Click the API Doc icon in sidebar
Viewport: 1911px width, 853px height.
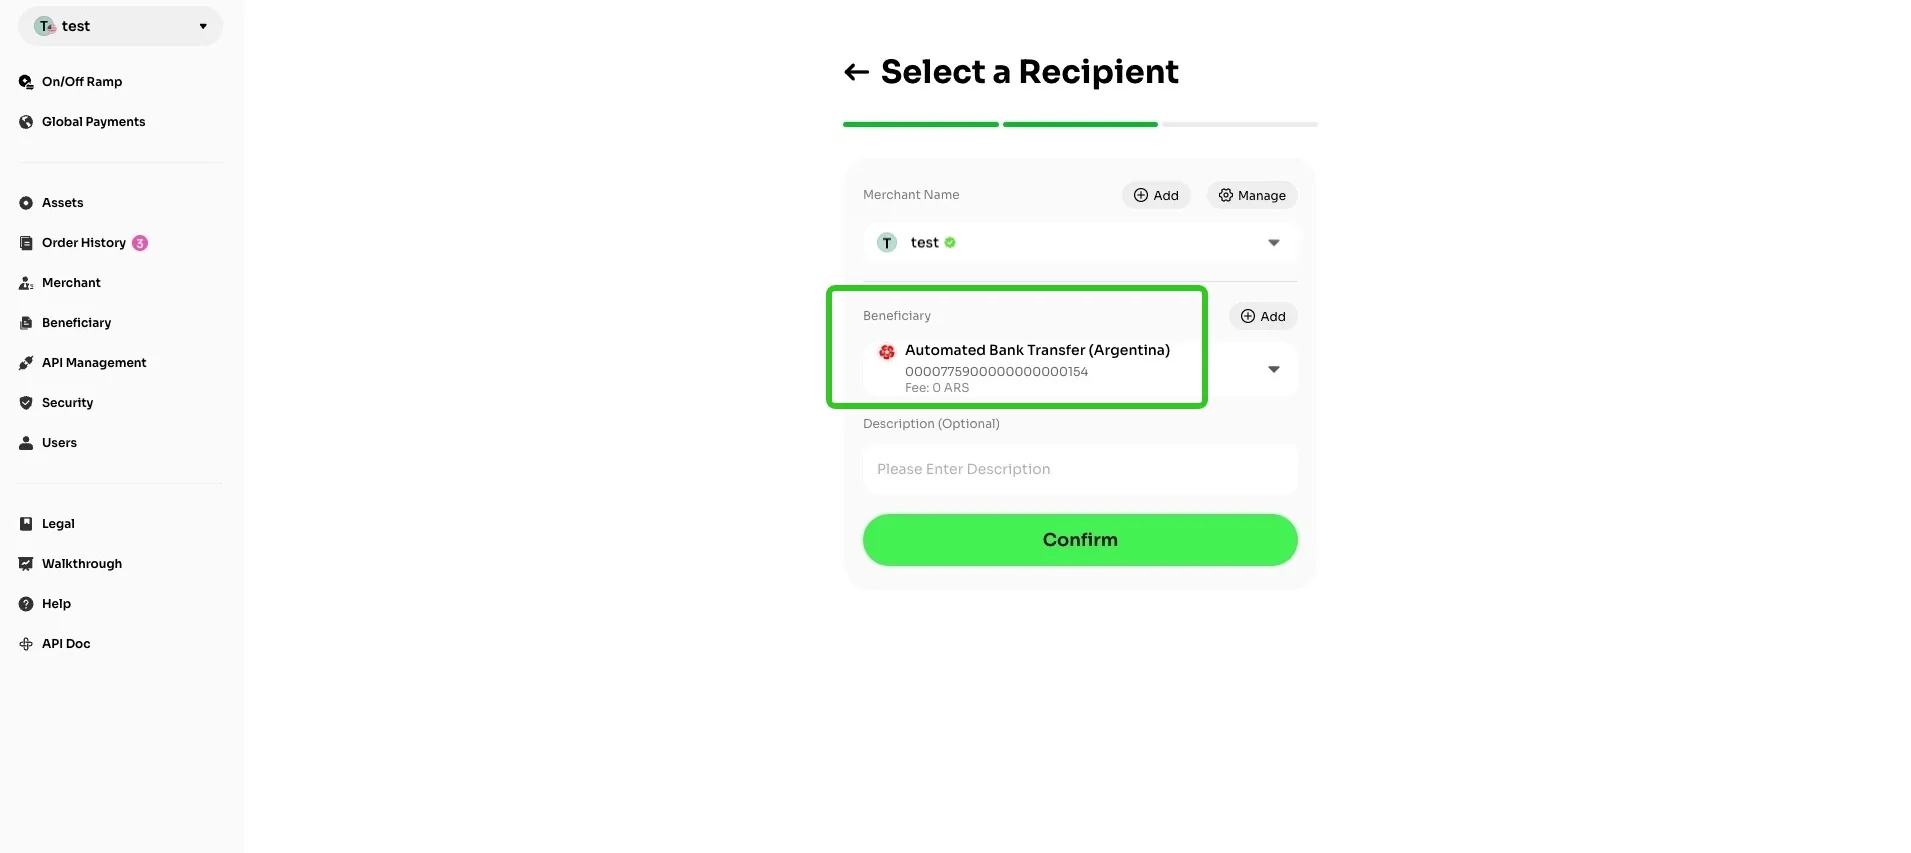coord(26,644)
